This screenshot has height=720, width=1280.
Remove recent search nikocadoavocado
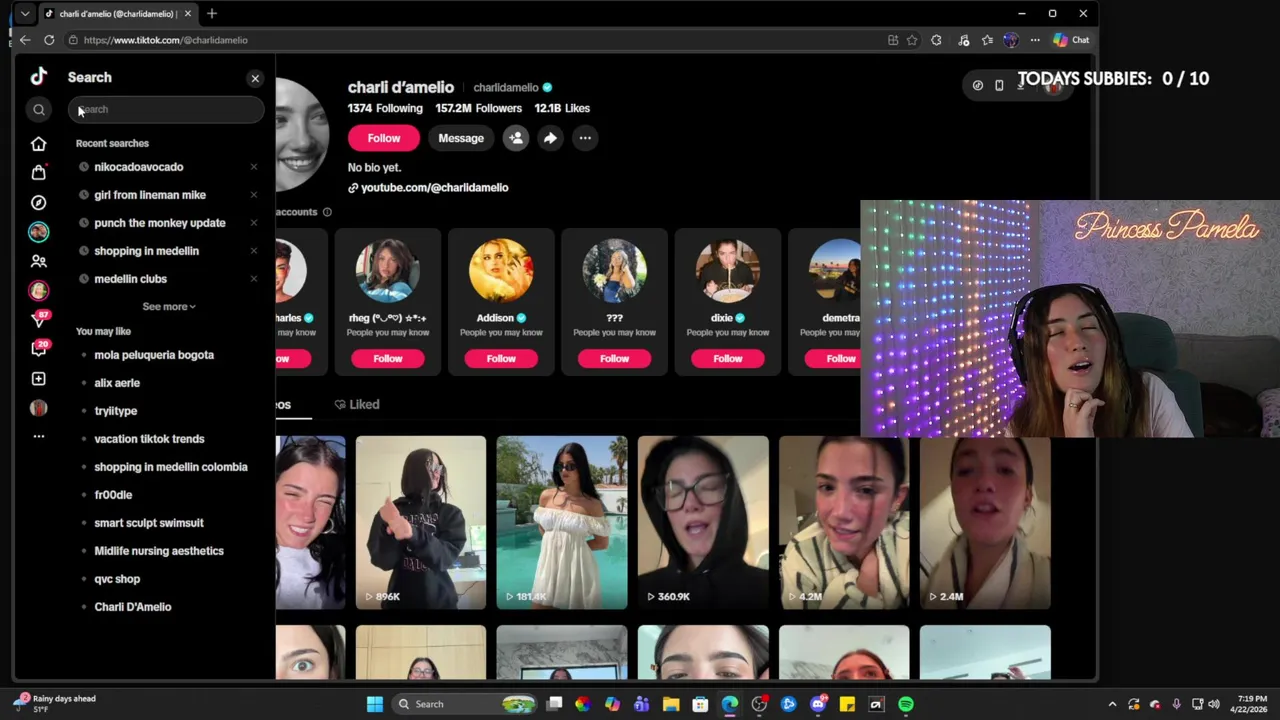coord(254,167)
